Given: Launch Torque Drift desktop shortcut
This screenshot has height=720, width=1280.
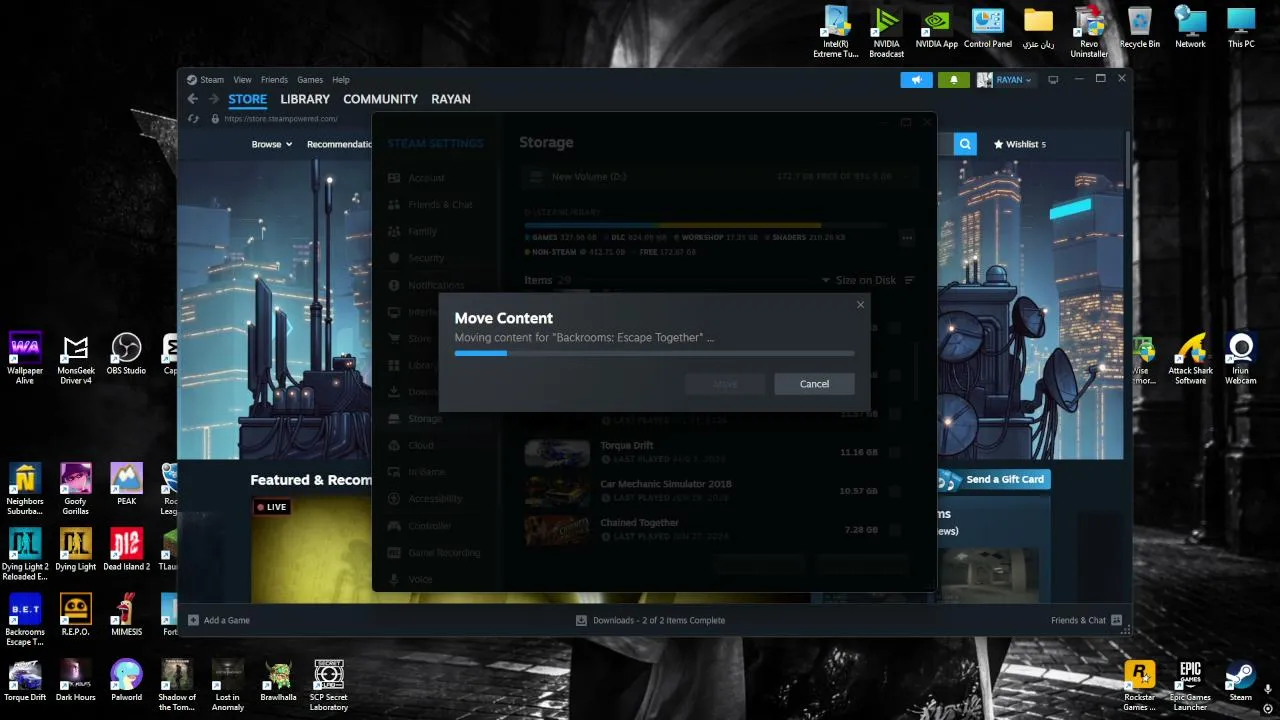Looking at the screenshot, I should tap(25, 680).
